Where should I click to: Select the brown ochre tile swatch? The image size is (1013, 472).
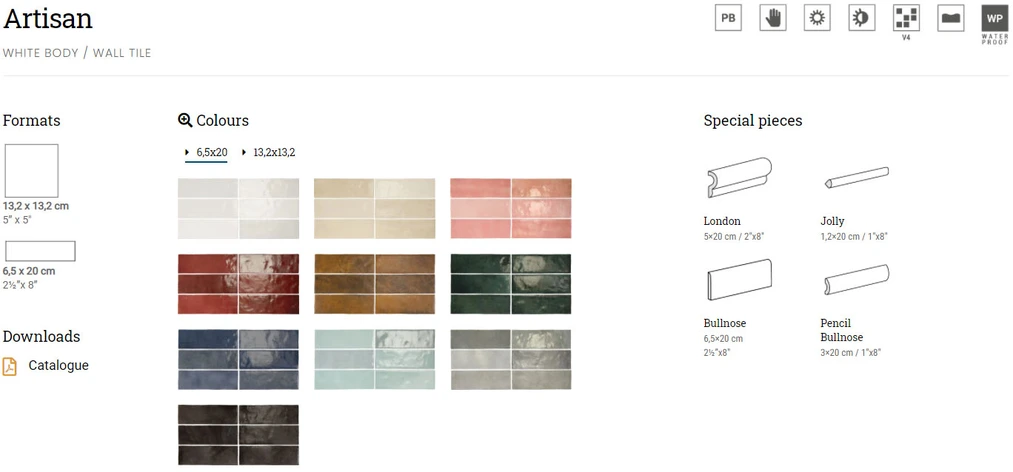point(375,284)
